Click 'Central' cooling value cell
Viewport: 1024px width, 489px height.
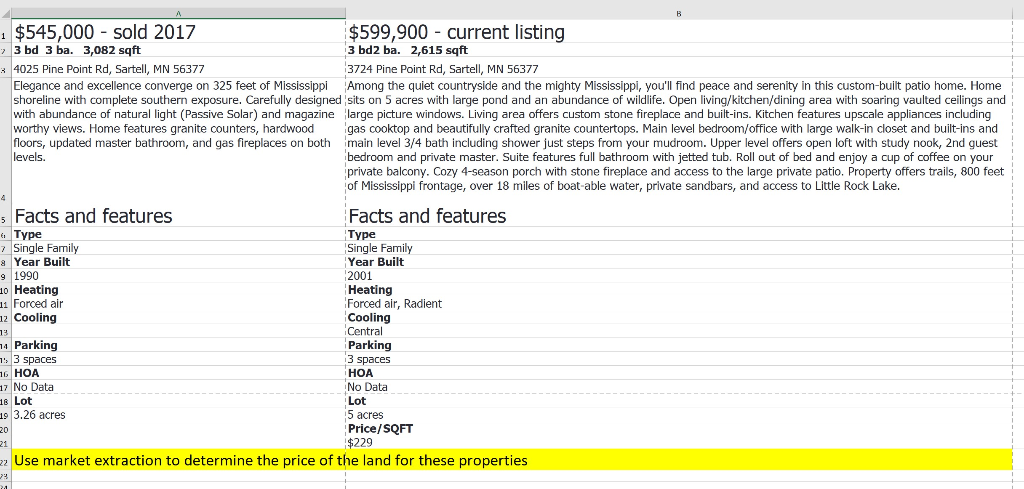coord(679,331)
